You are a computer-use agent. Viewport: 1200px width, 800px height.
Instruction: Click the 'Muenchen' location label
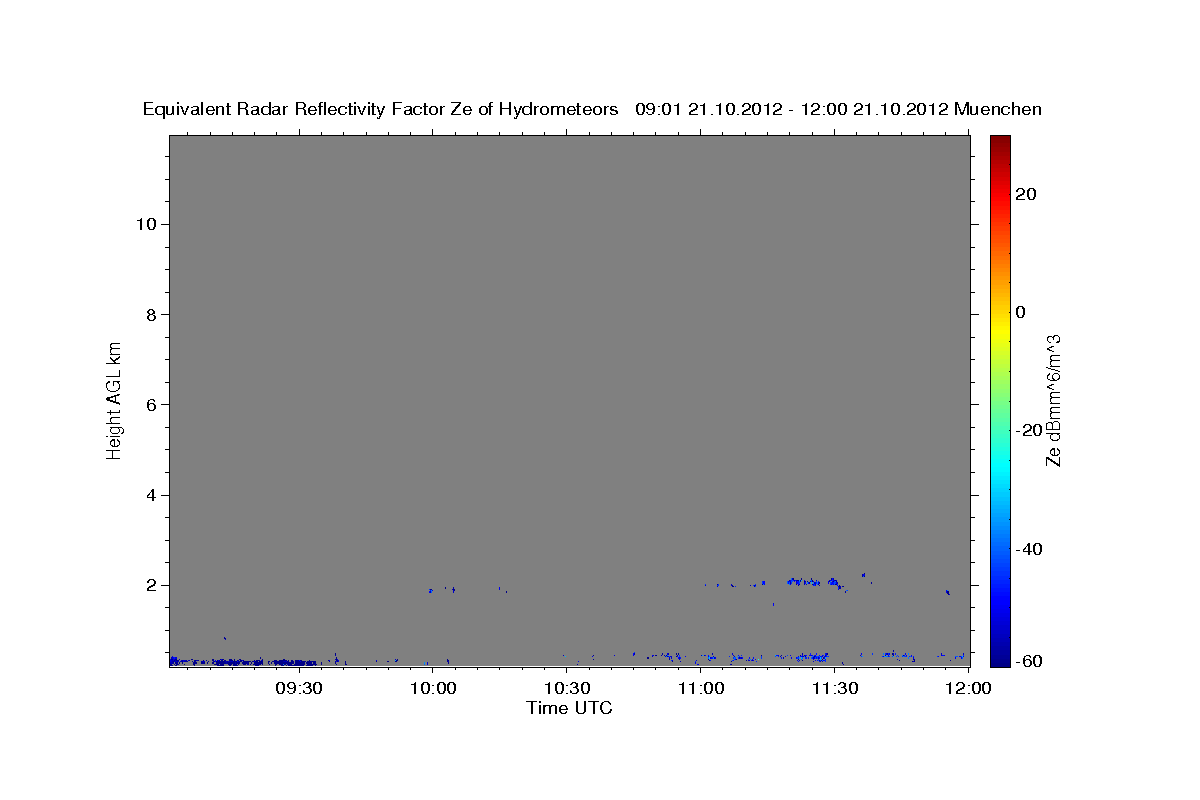(x=998, y=109)
